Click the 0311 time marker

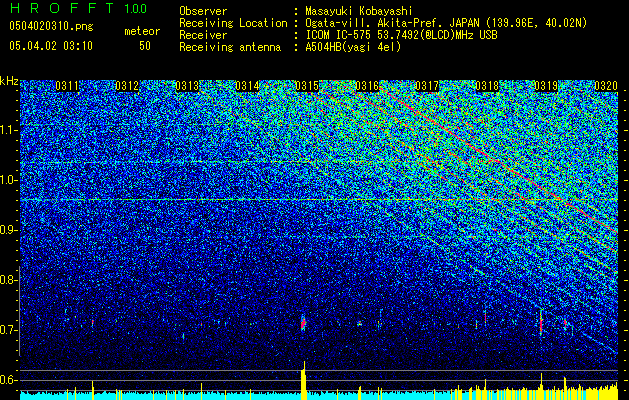click(x=67, y=86)
